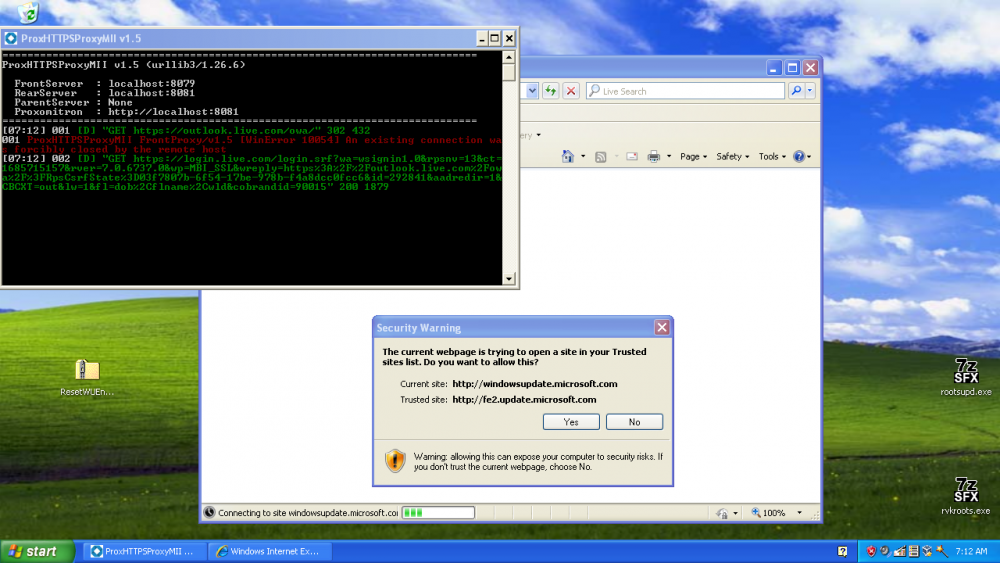
Task: Click scroll down arrow in ProxHTTPSProxyMII console
Action: click(x=508, y=279)
